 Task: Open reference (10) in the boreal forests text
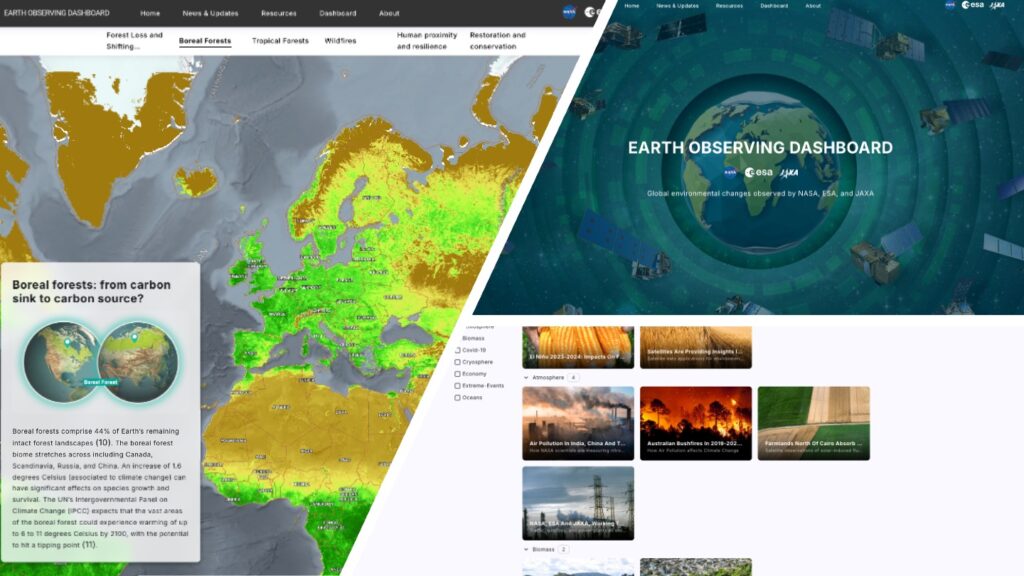103,443
